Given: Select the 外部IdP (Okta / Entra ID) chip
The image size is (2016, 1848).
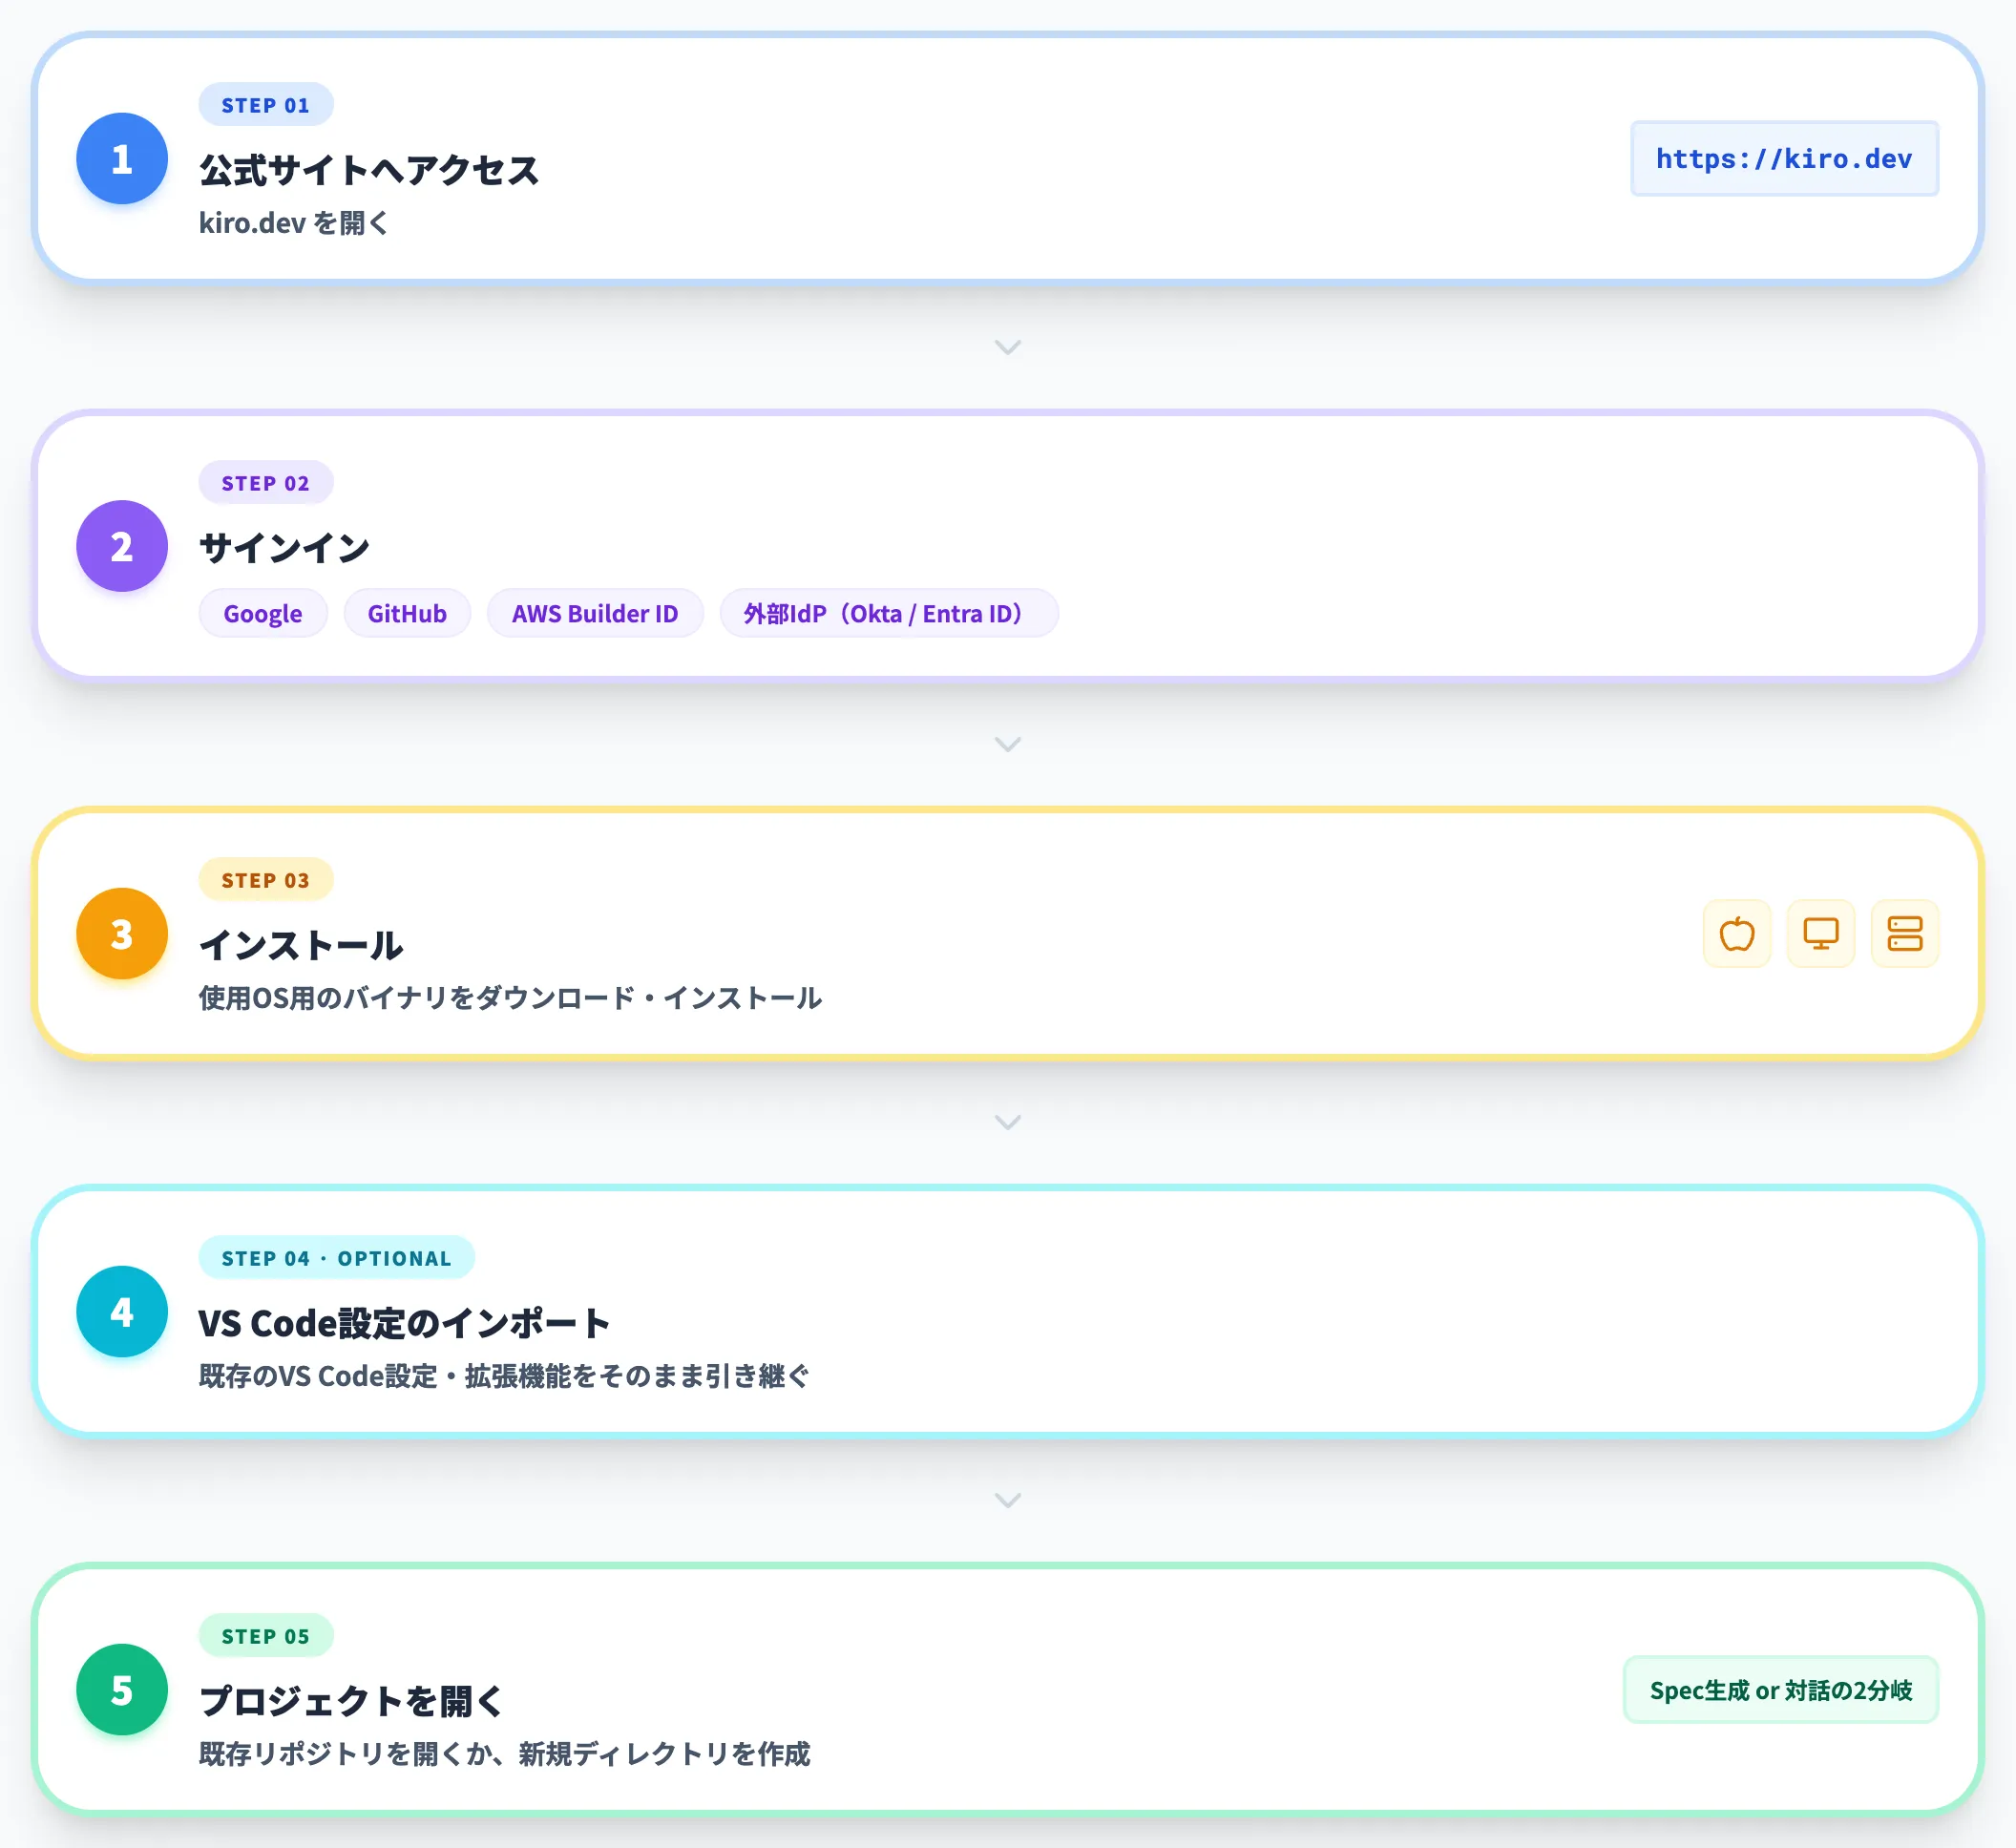Looking at the screenshot, I should [888, 613].
